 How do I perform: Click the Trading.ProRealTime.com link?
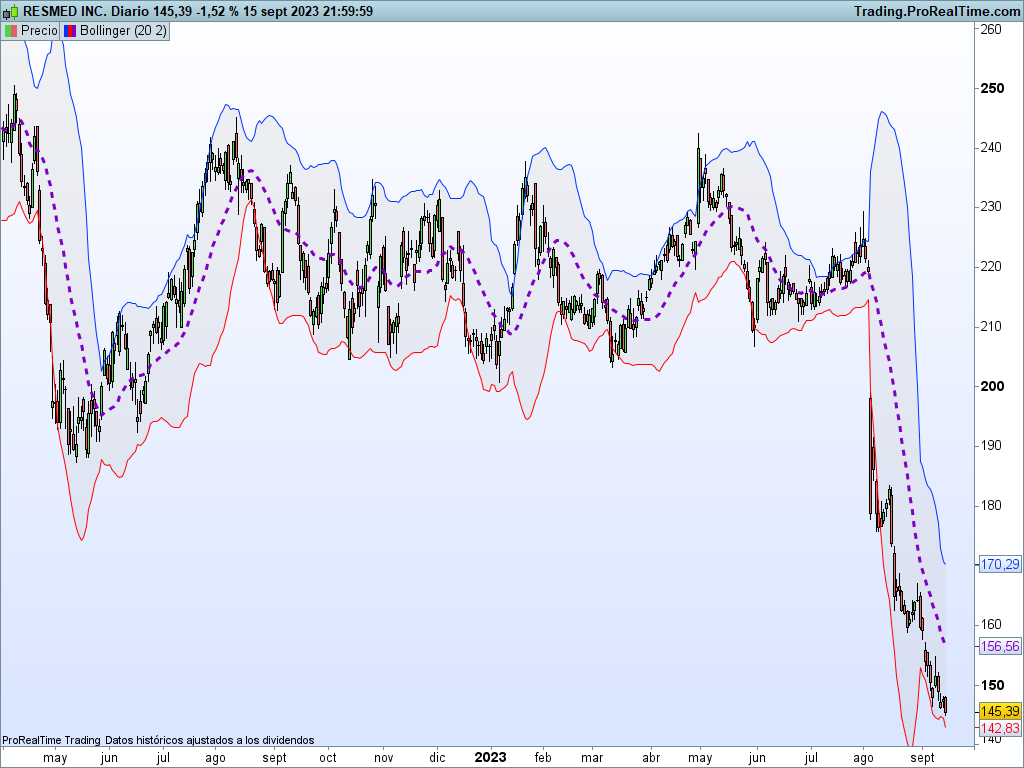coord(937,11)
